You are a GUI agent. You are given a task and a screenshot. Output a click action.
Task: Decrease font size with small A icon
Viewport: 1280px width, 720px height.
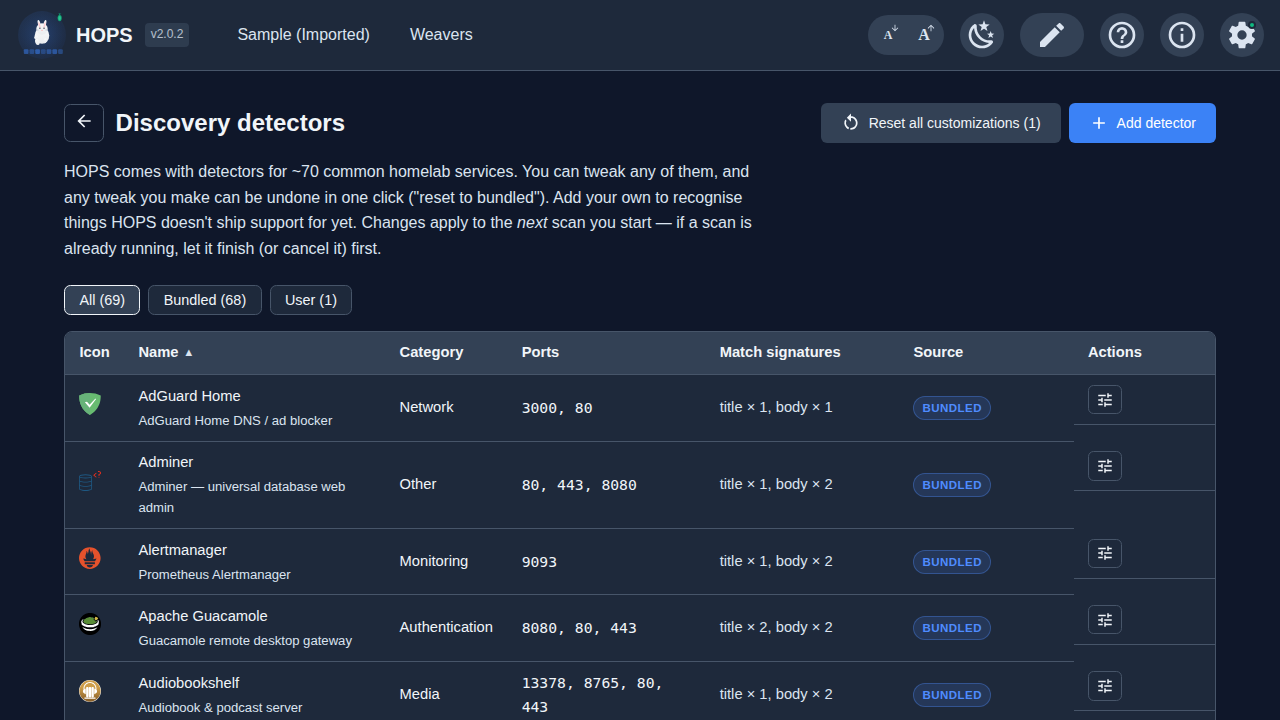[x=890, y=35]
